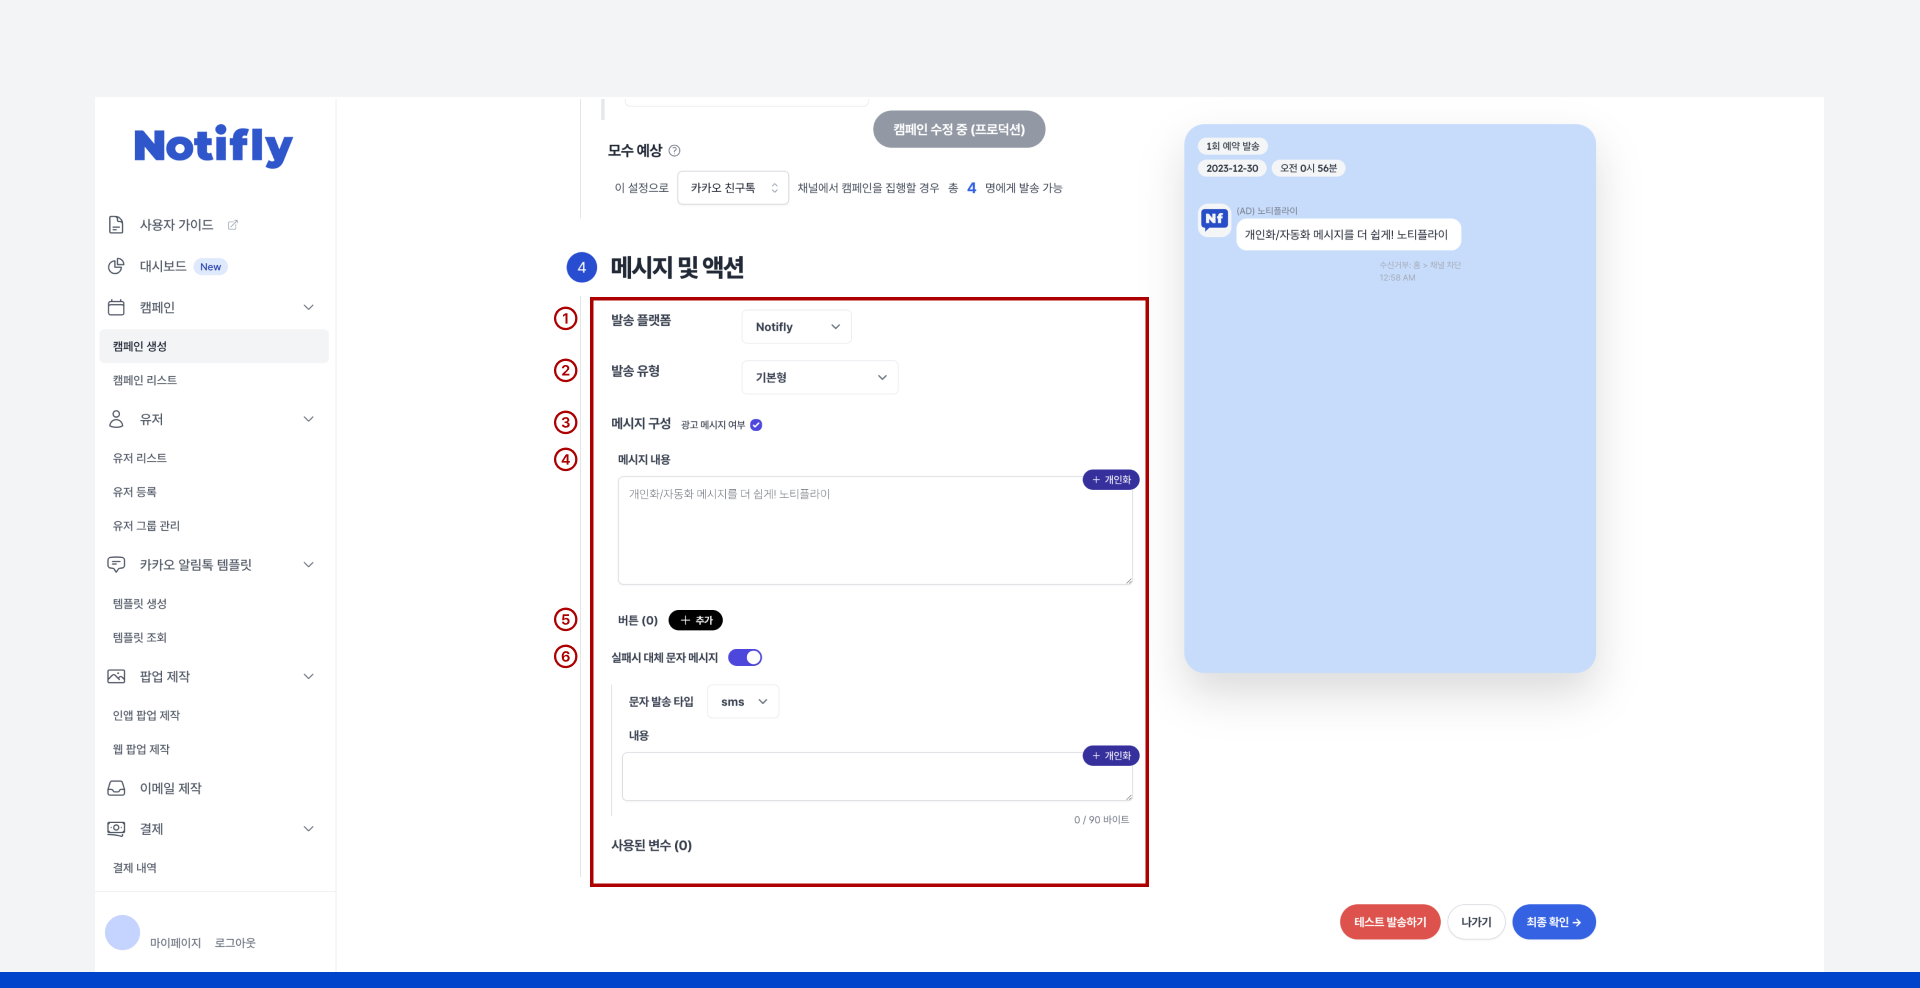Click the 결제 card icon

(116, 828)
